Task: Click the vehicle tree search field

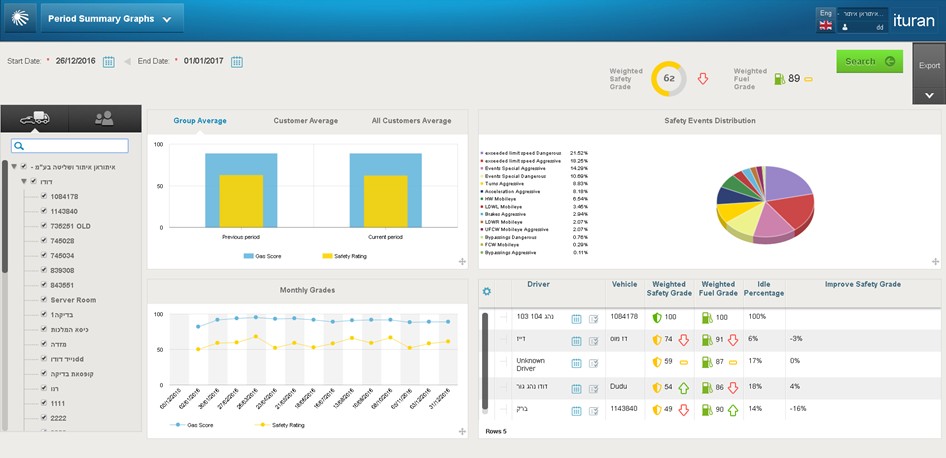Action: (70, 146)
